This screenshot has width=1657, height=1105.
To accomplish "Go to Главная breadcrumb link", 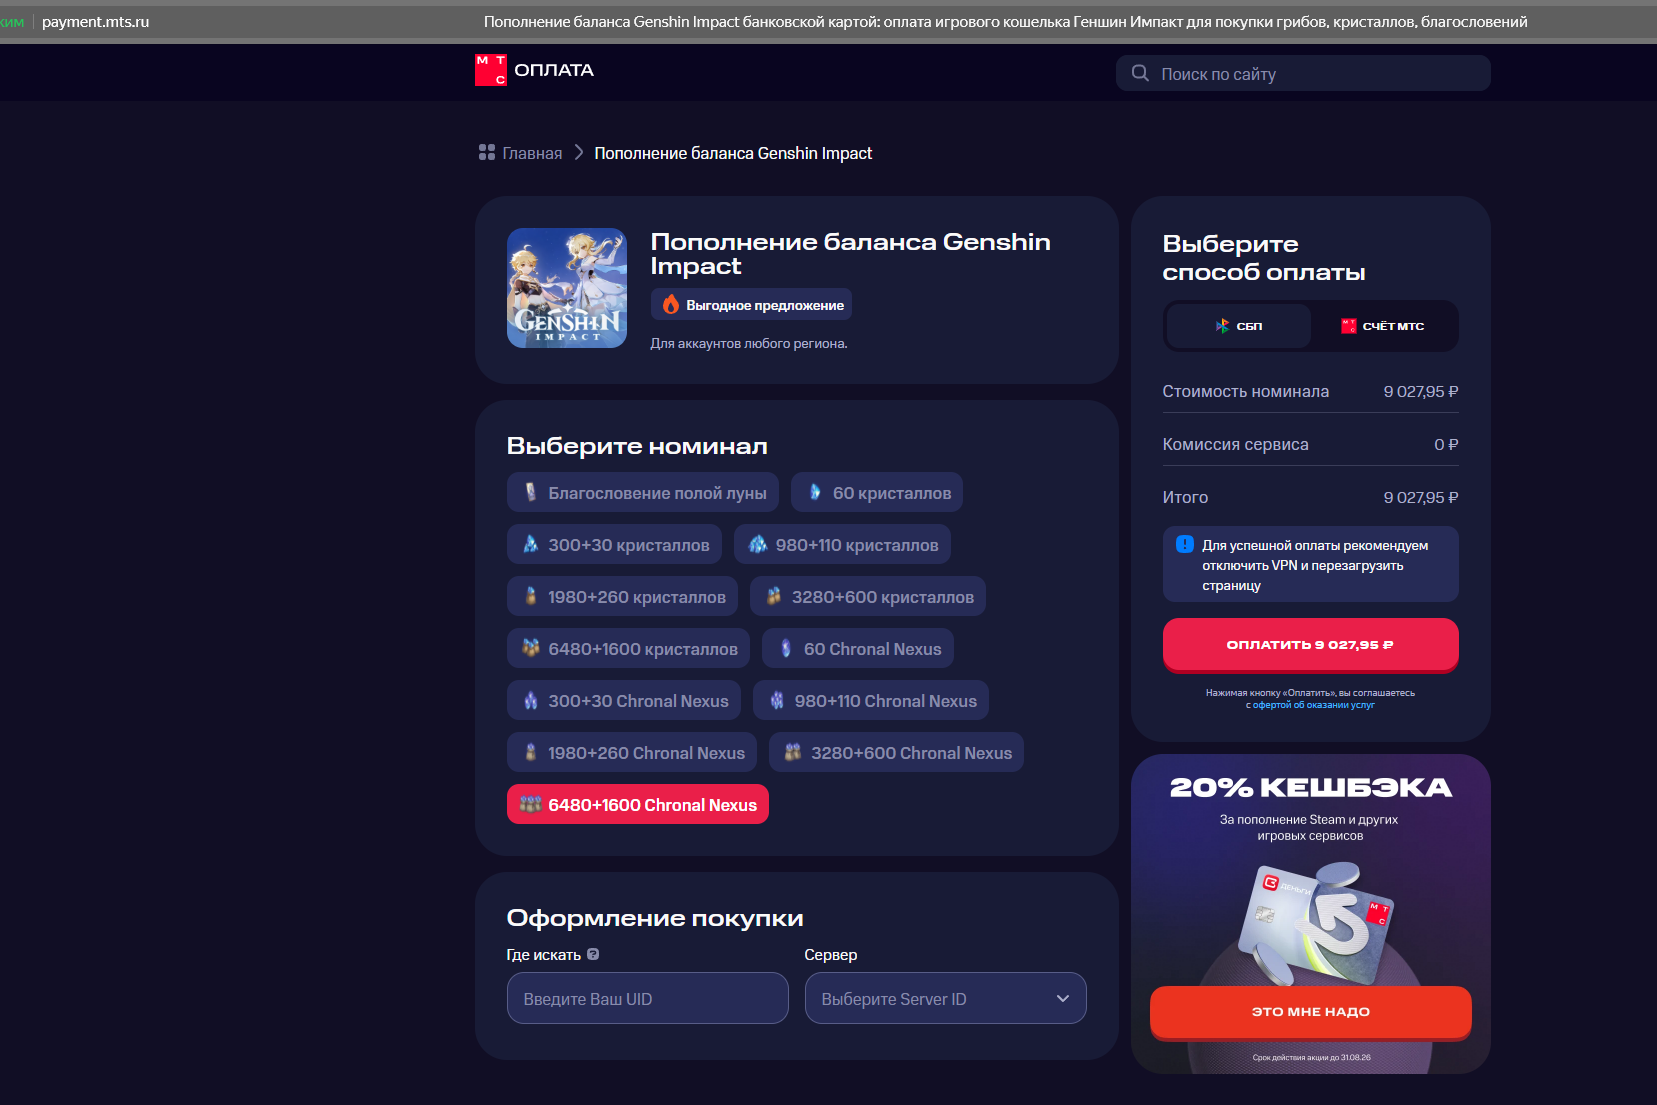I will (x=532, y=153).
